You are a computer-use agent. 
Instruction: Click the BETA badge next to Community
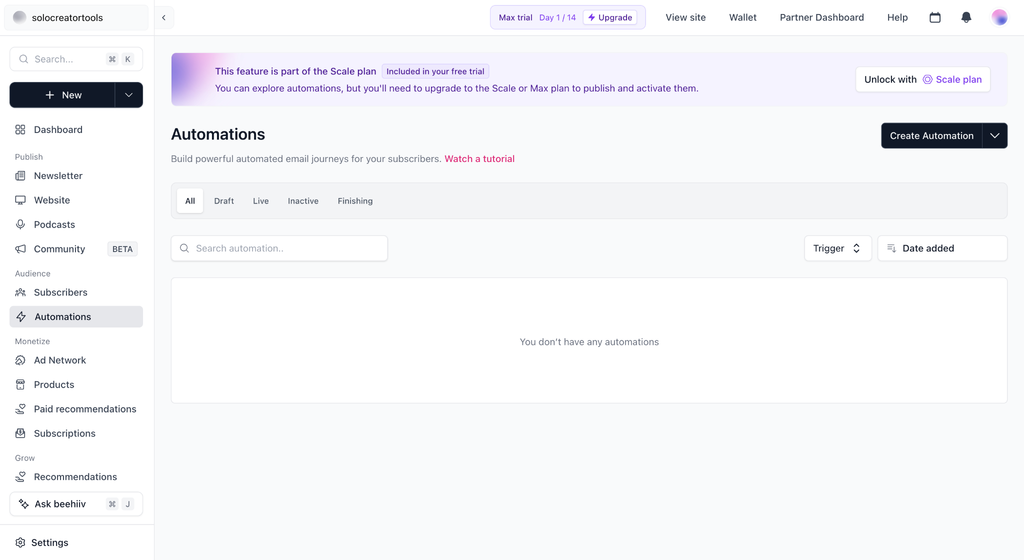click(x=122, y=249)
